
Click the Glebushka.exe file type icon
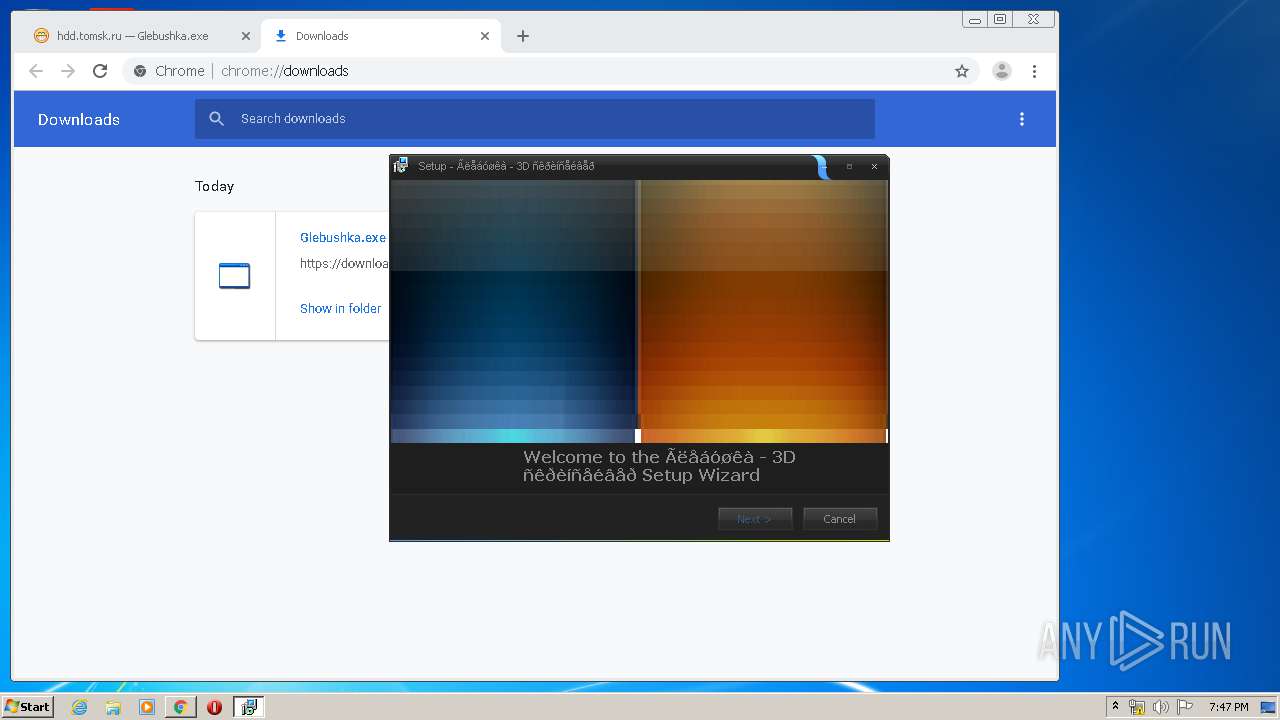[x=234, y=276]
